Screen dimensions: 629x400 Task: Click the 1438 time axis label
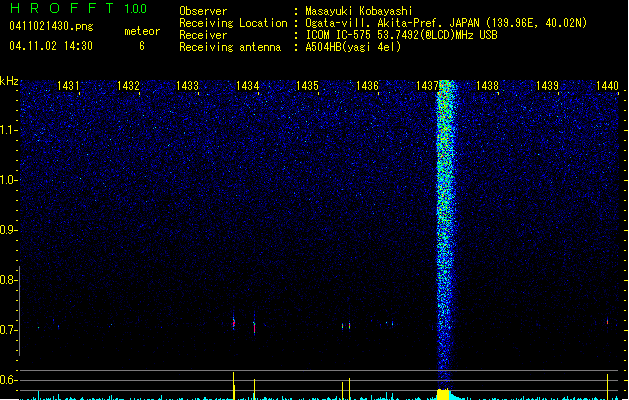[x=487, y=86]
